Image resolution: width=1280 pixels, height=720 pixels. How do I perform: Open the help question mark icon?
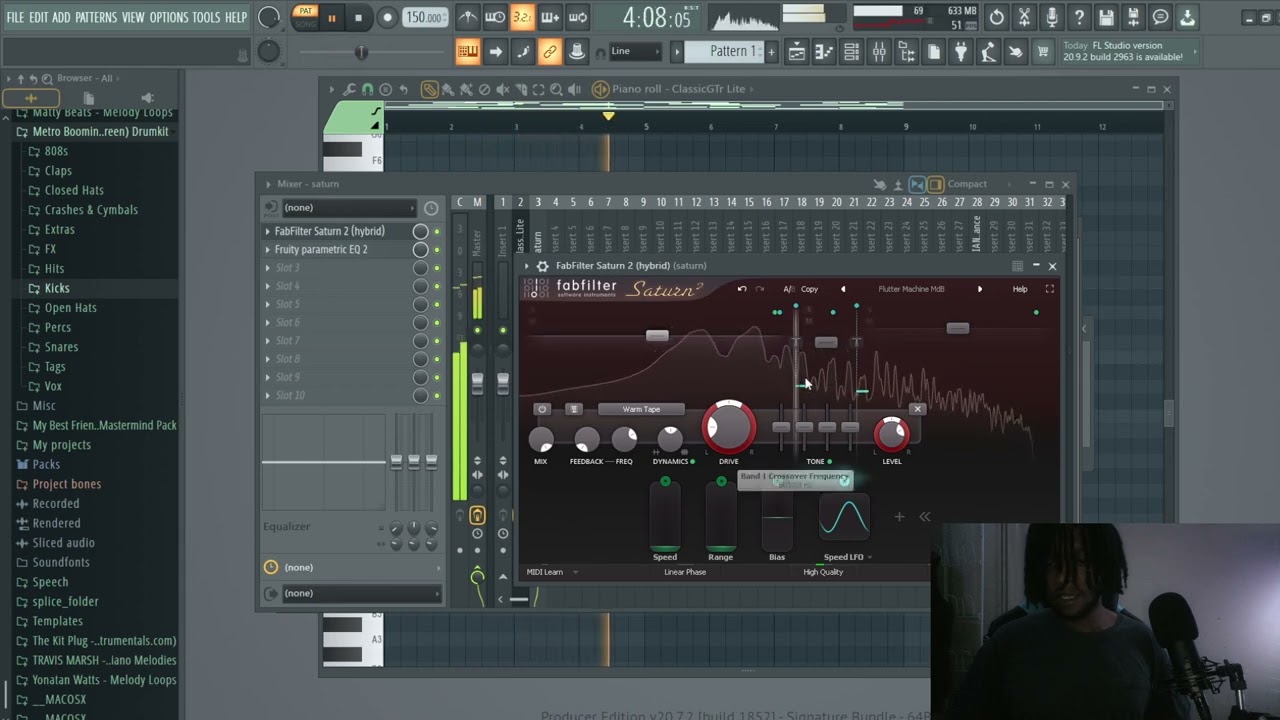1079,18
